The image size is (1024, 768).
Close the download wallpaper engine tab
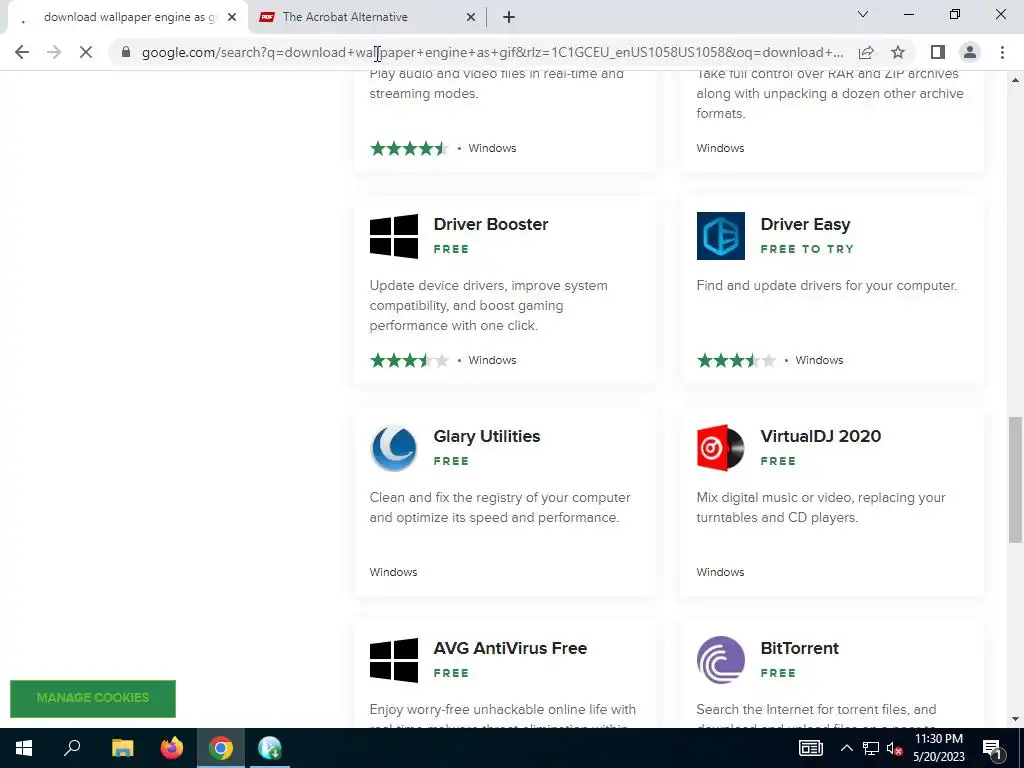[232, 17]
